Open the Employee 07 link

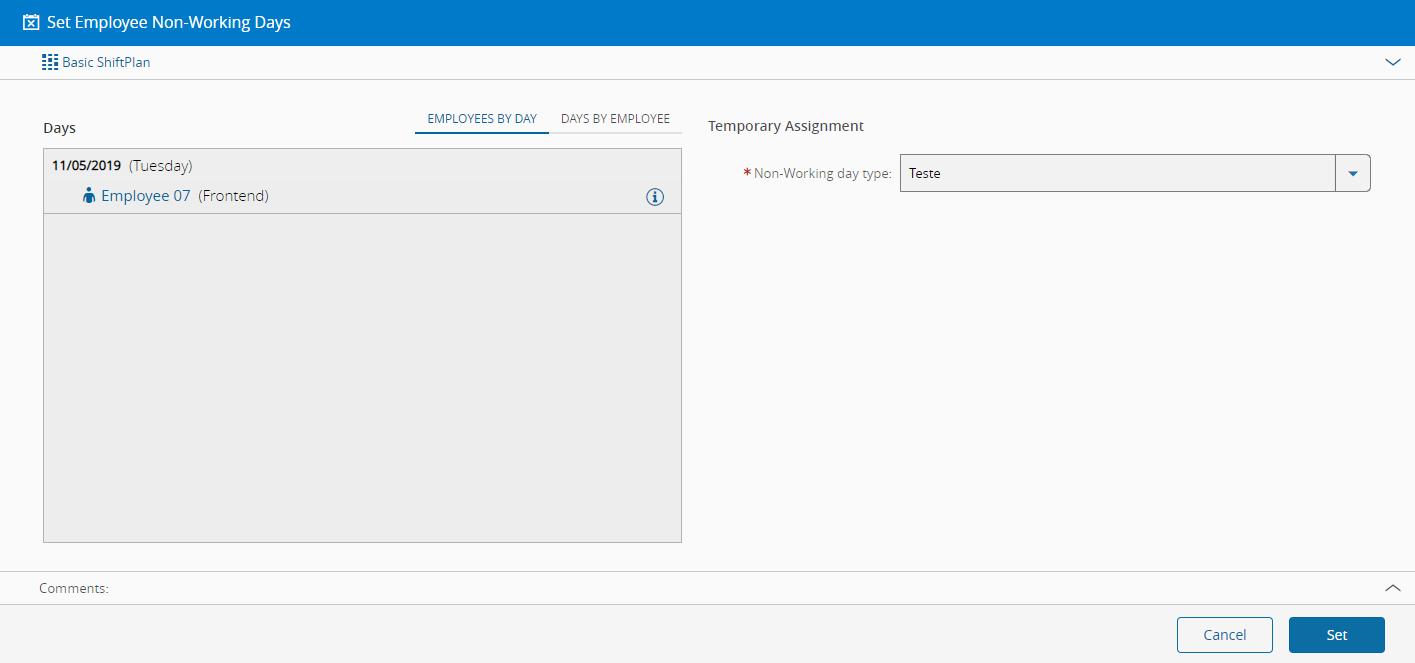coord(145,196)
